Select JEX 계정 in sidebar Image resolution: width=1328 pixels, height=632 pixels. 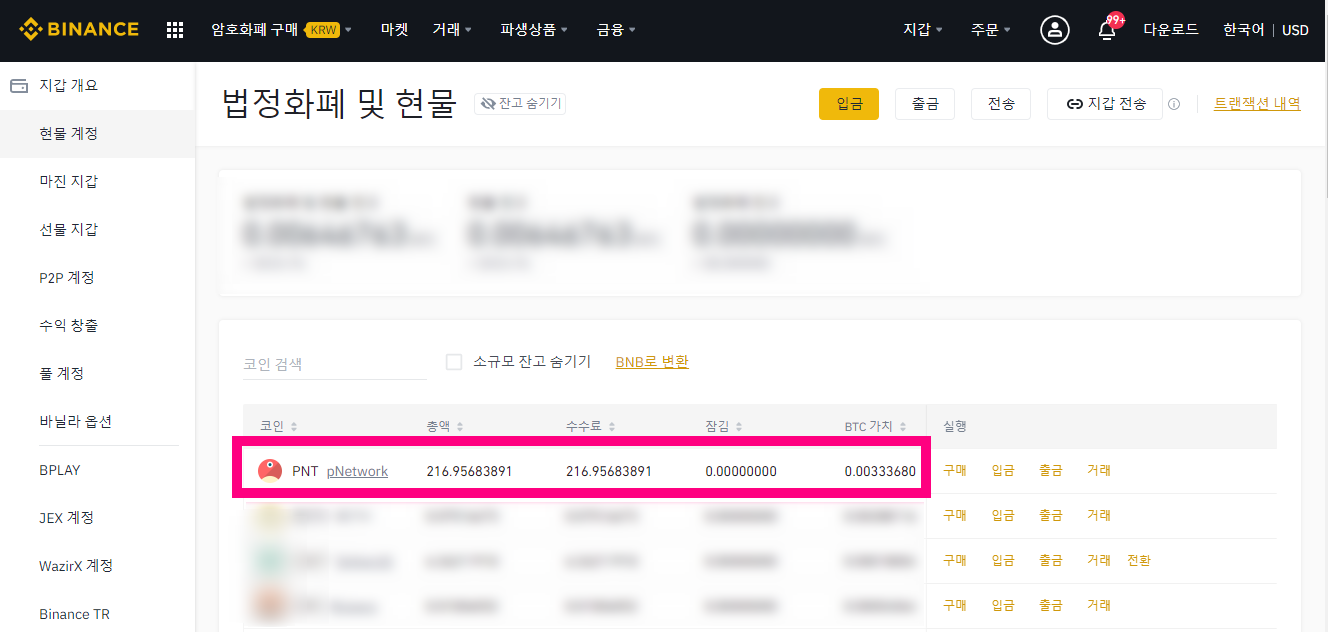97,518
